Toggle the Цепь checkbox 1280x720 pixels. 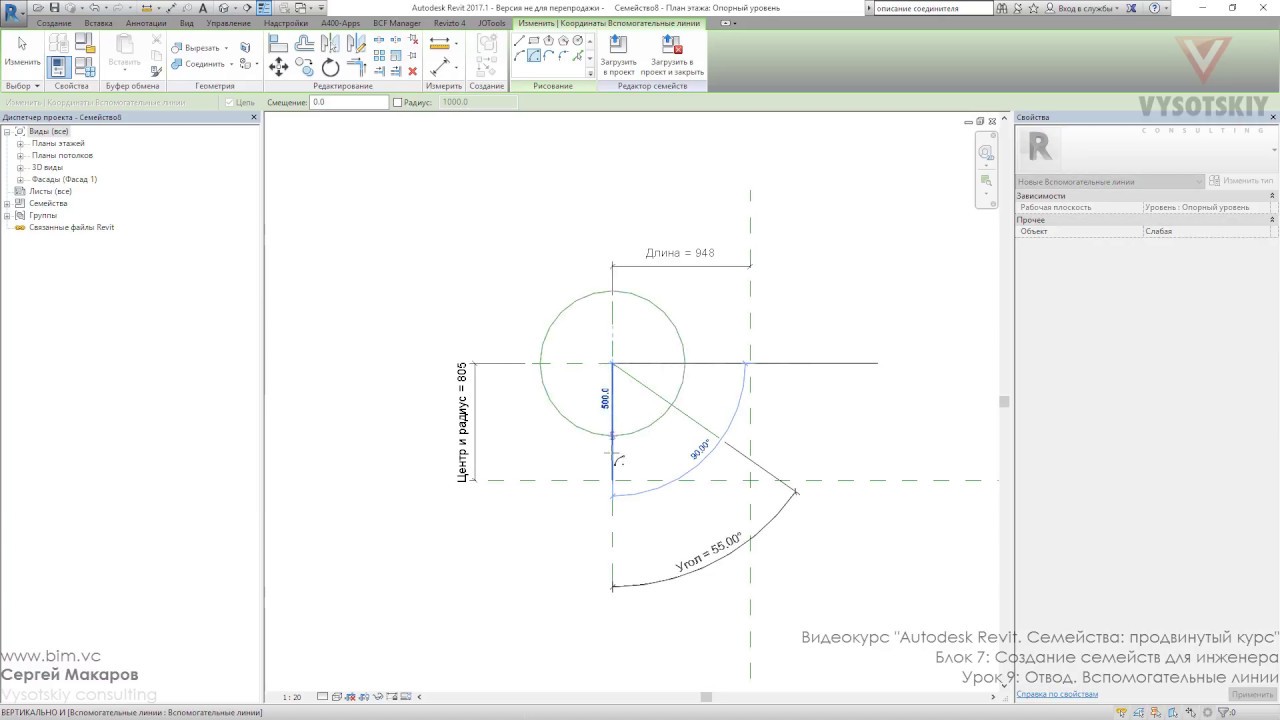point(229,102)
